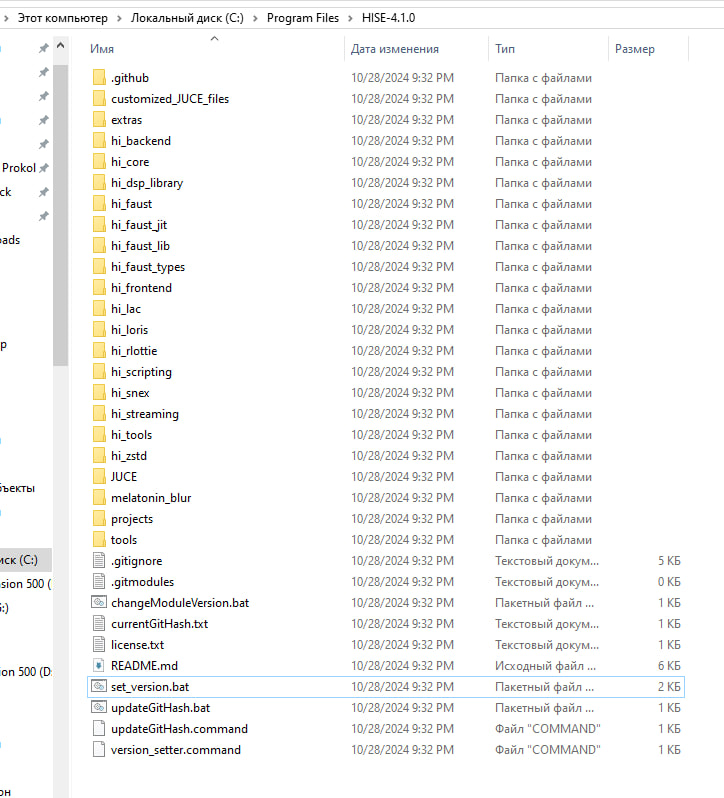Screen dimensions: 724x798
Task: Select the .gitmodules file name
Action: [x=142, y=582]
